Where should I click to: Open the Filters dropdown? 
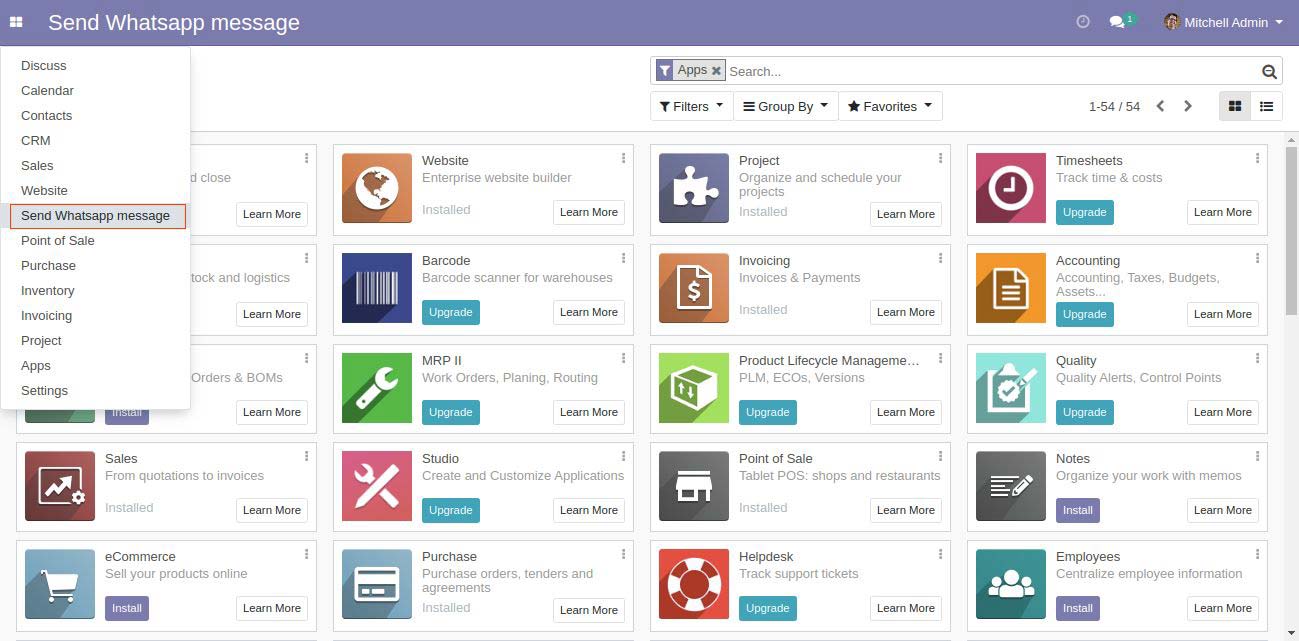coord(691,106)
